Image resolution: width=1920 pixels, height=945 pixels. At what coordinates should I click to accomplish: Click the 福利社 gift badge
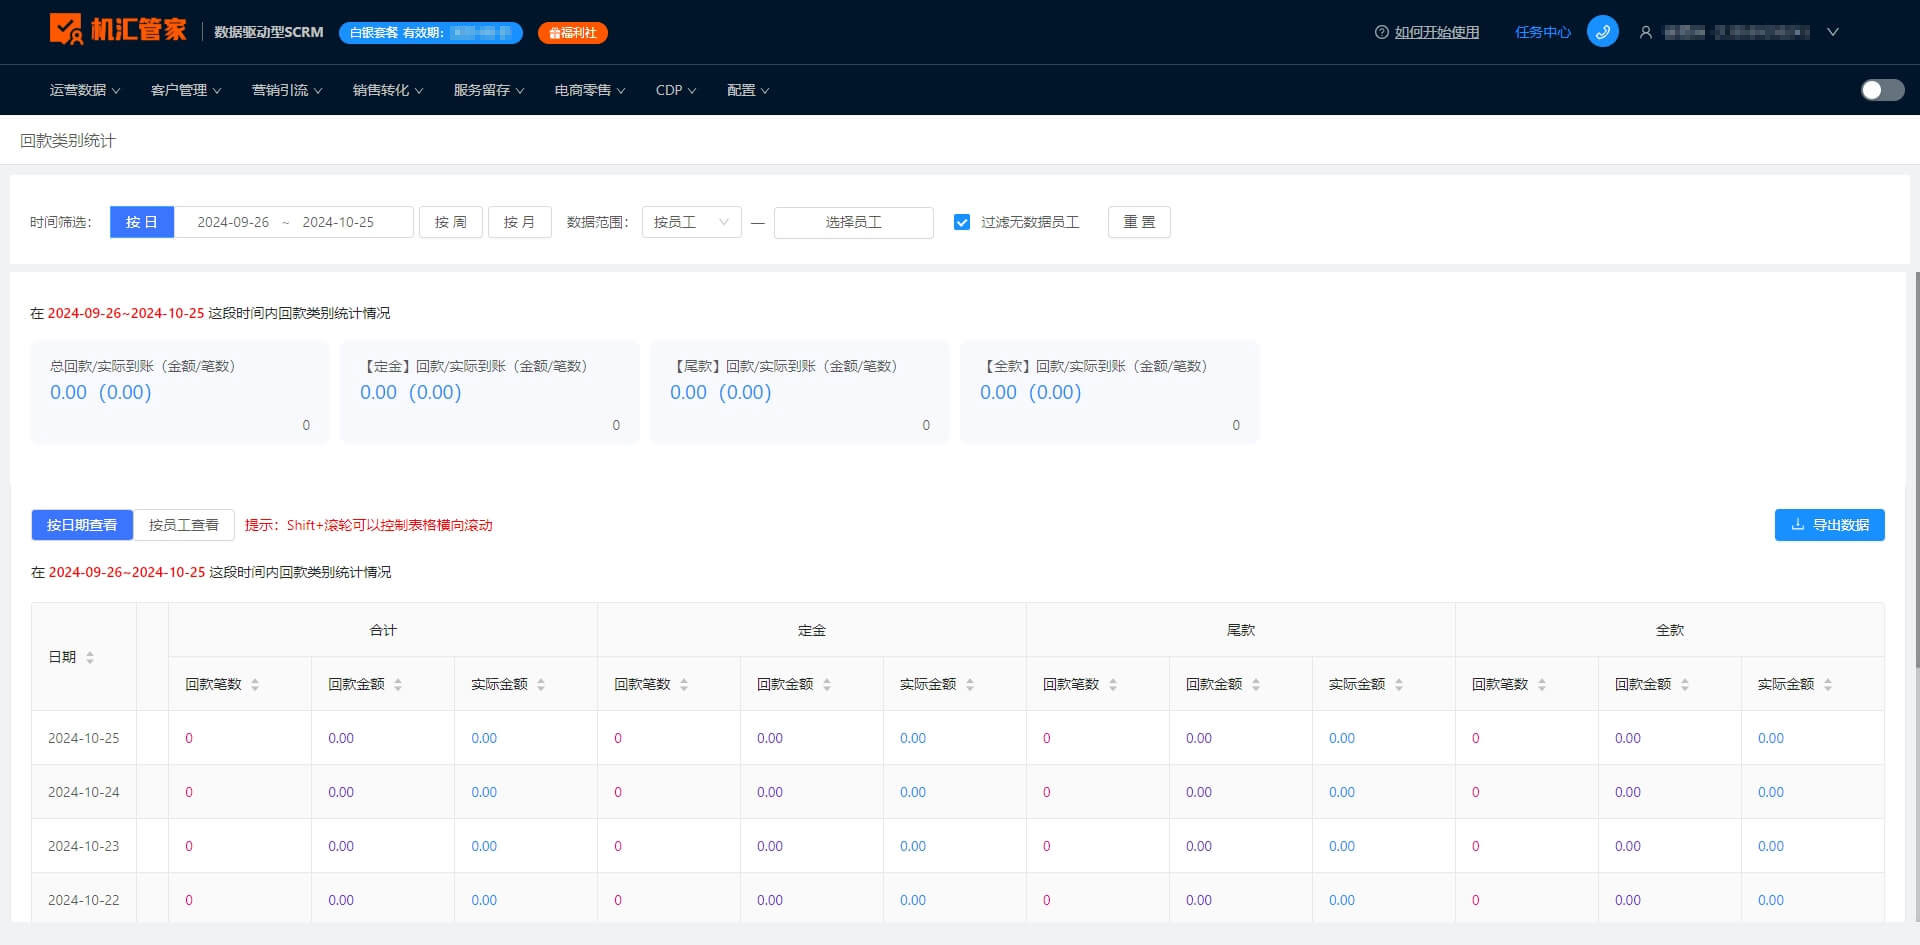(x=572, y=33)
